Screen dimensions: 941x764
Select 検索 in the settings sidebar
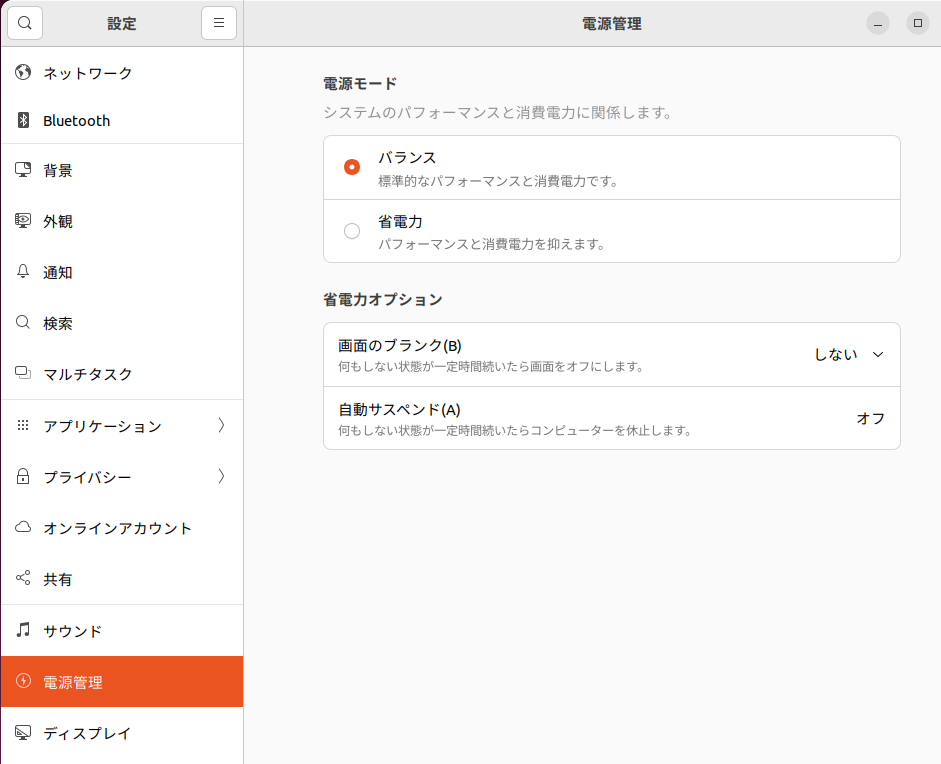click(58, 323)
